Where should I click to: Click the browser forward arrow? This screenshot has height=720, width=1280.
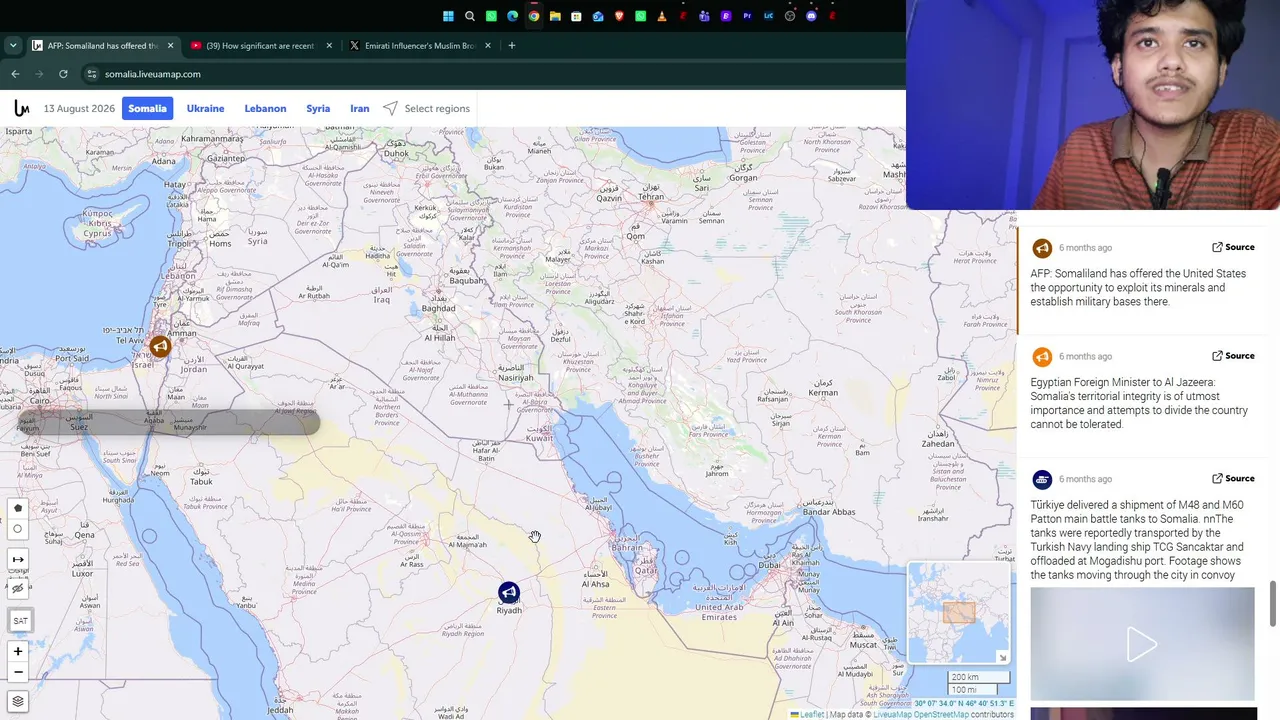[40, 74]
